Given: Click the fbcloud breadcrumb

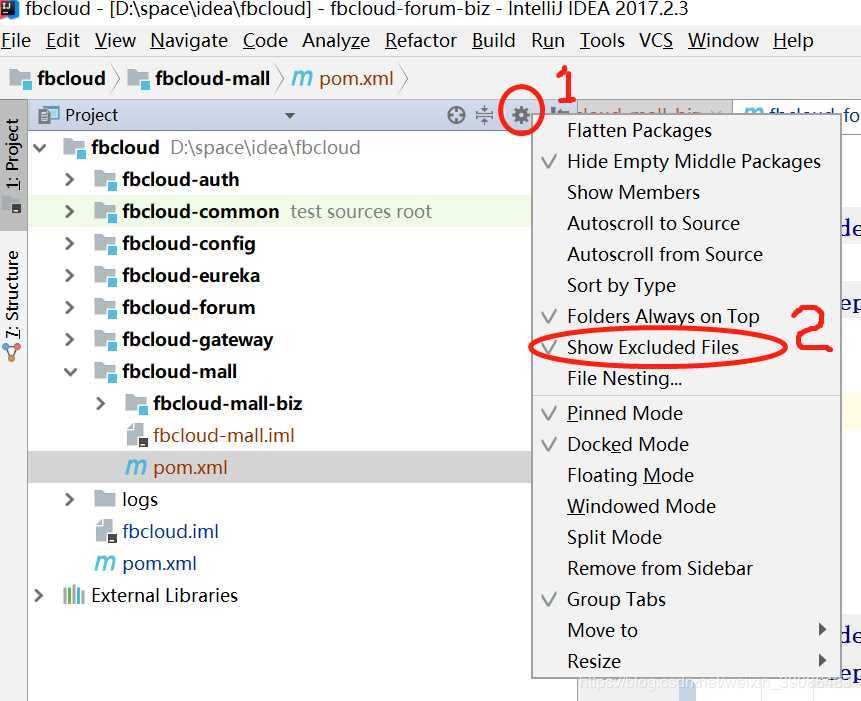Looking at the screenshot, I should pos(71,78).
